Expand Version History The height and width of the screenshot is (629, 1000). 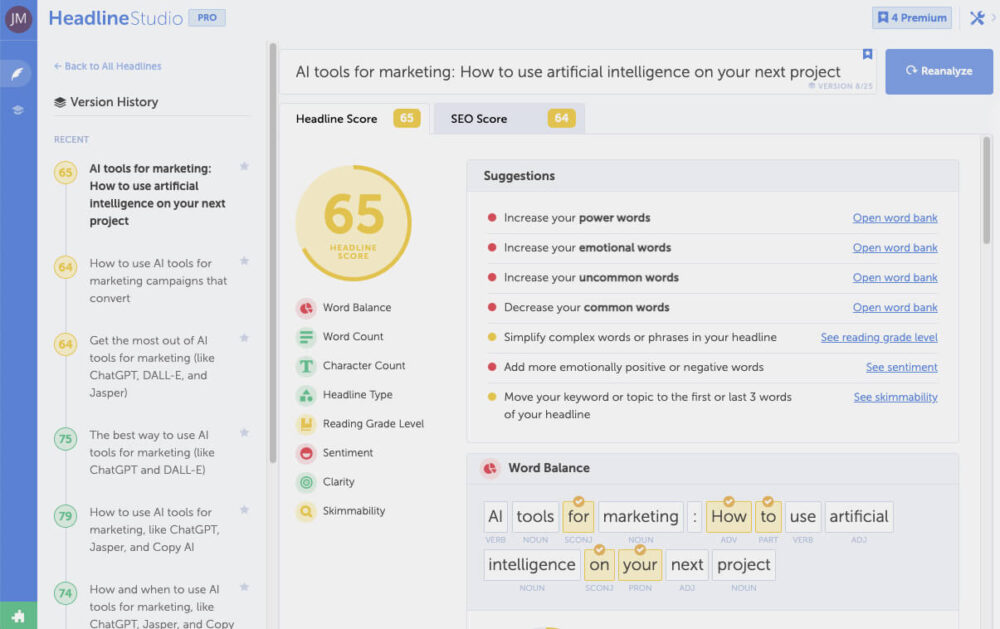[x=109, y=102]
